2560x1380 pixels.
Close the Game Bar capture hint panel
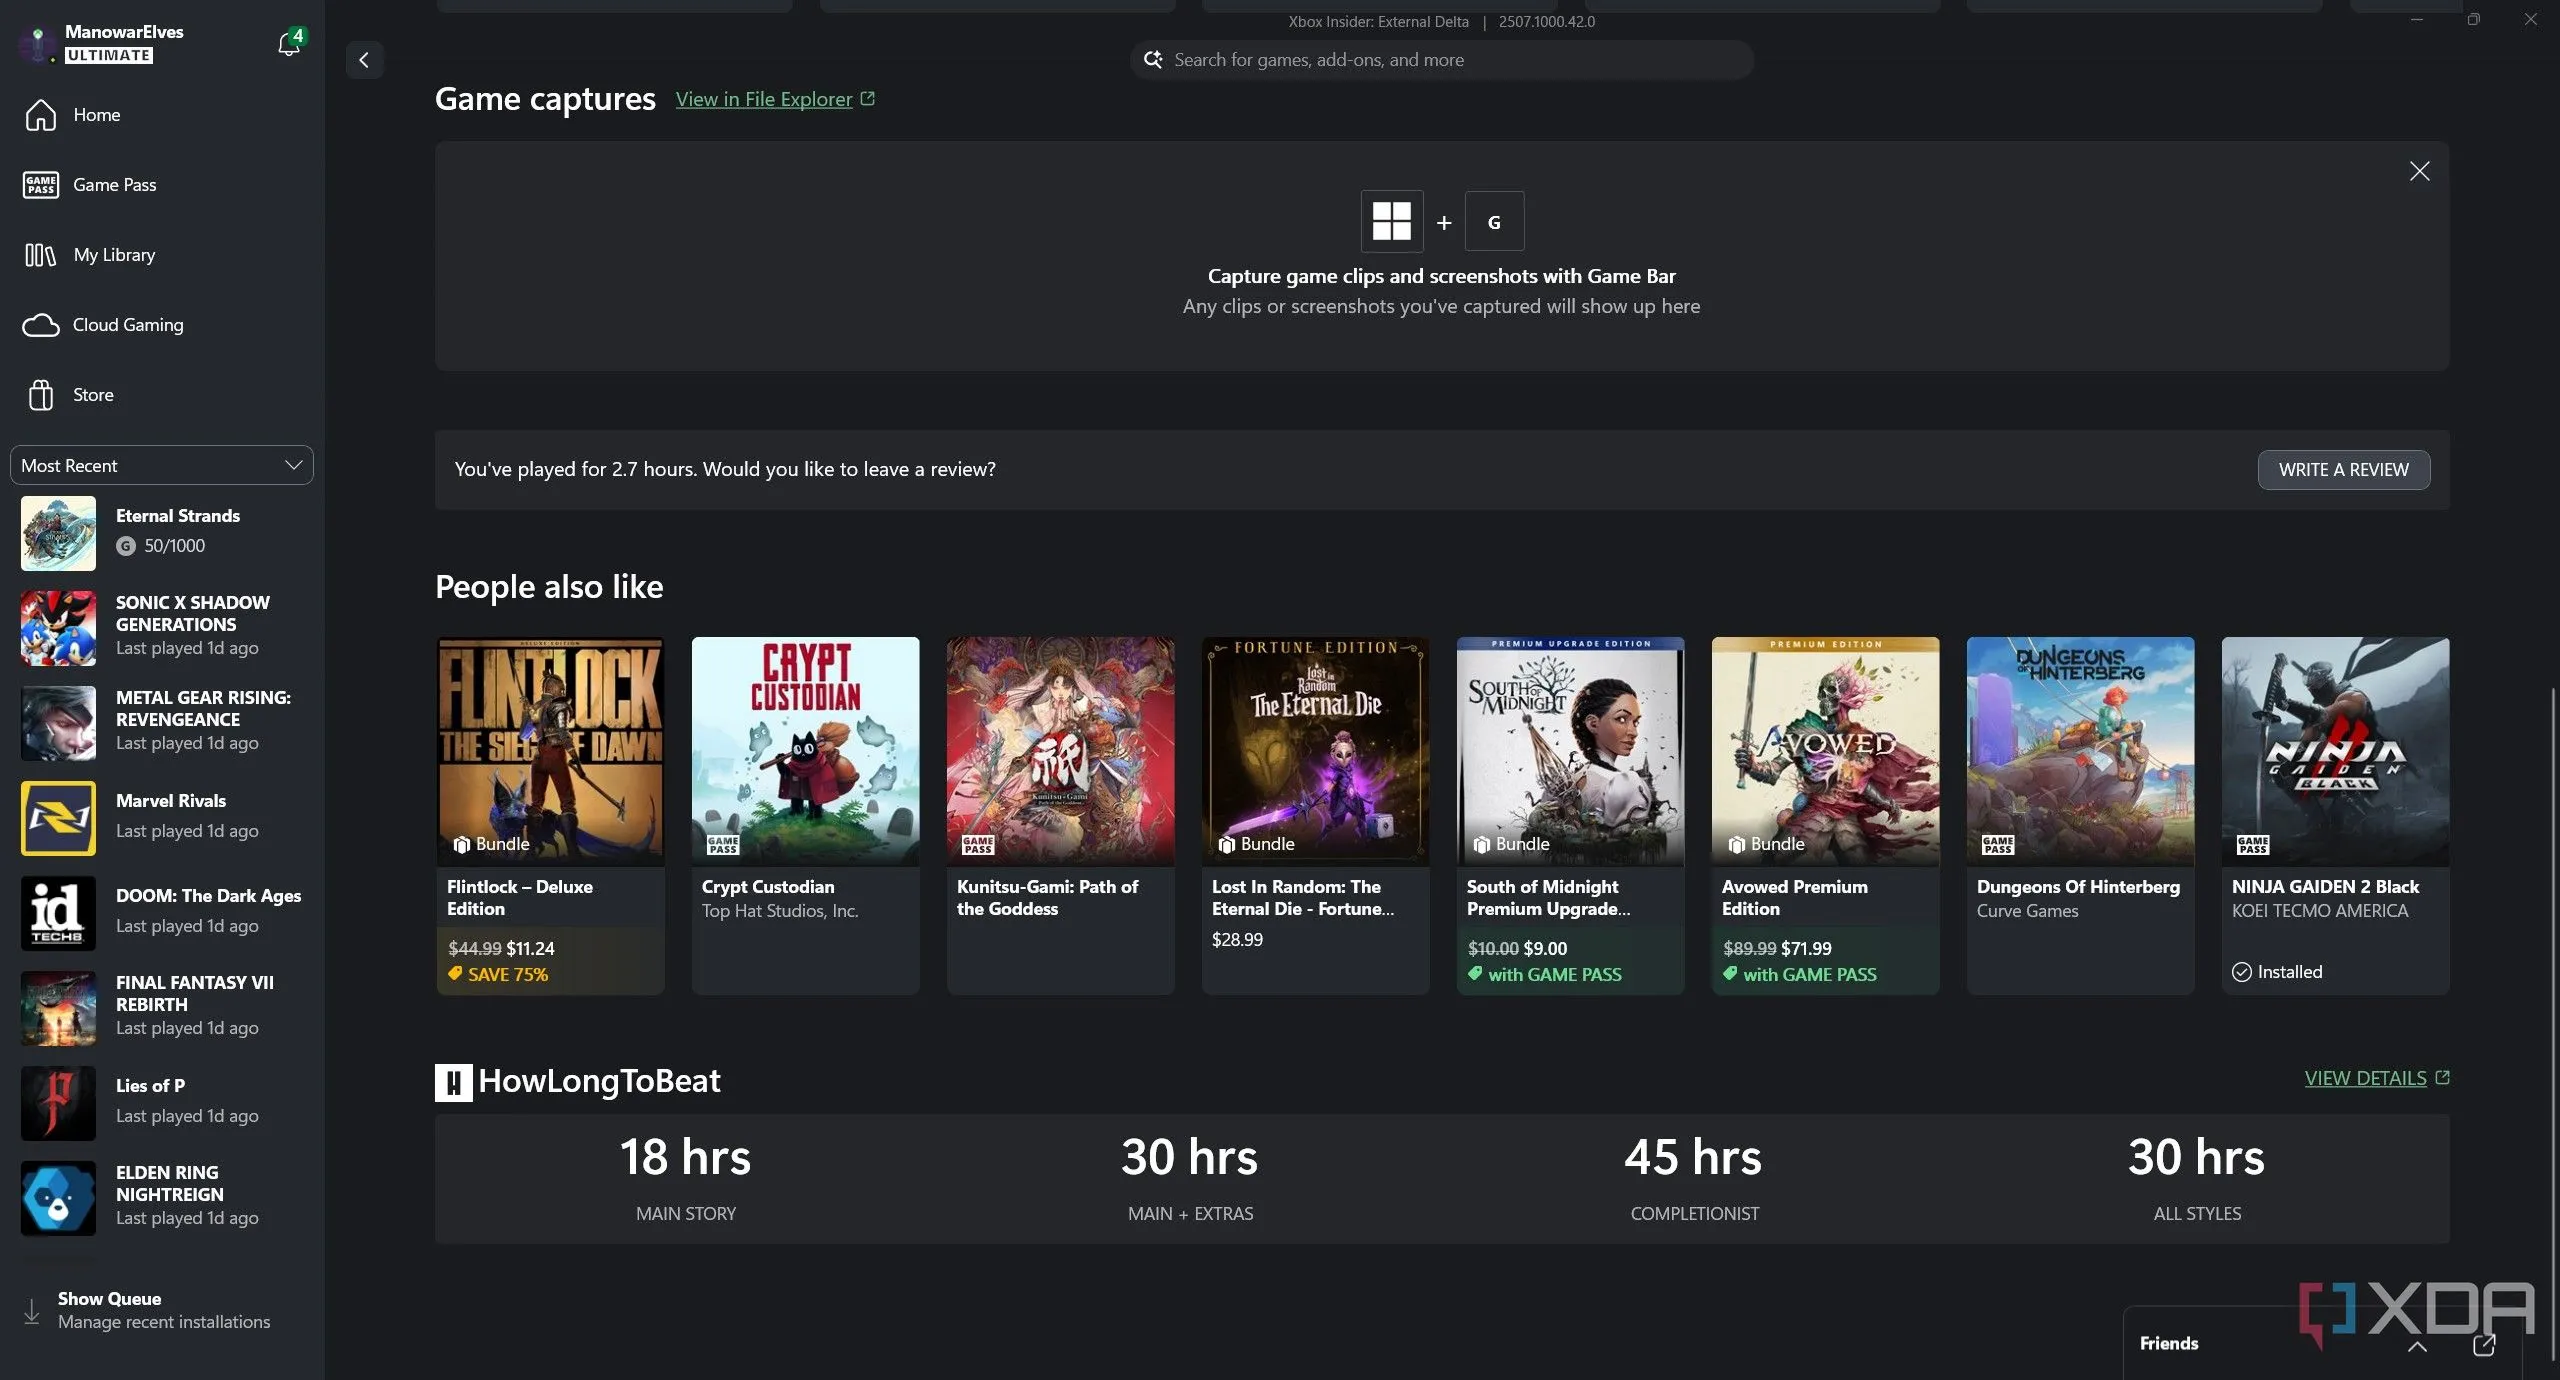point(2419,172)
